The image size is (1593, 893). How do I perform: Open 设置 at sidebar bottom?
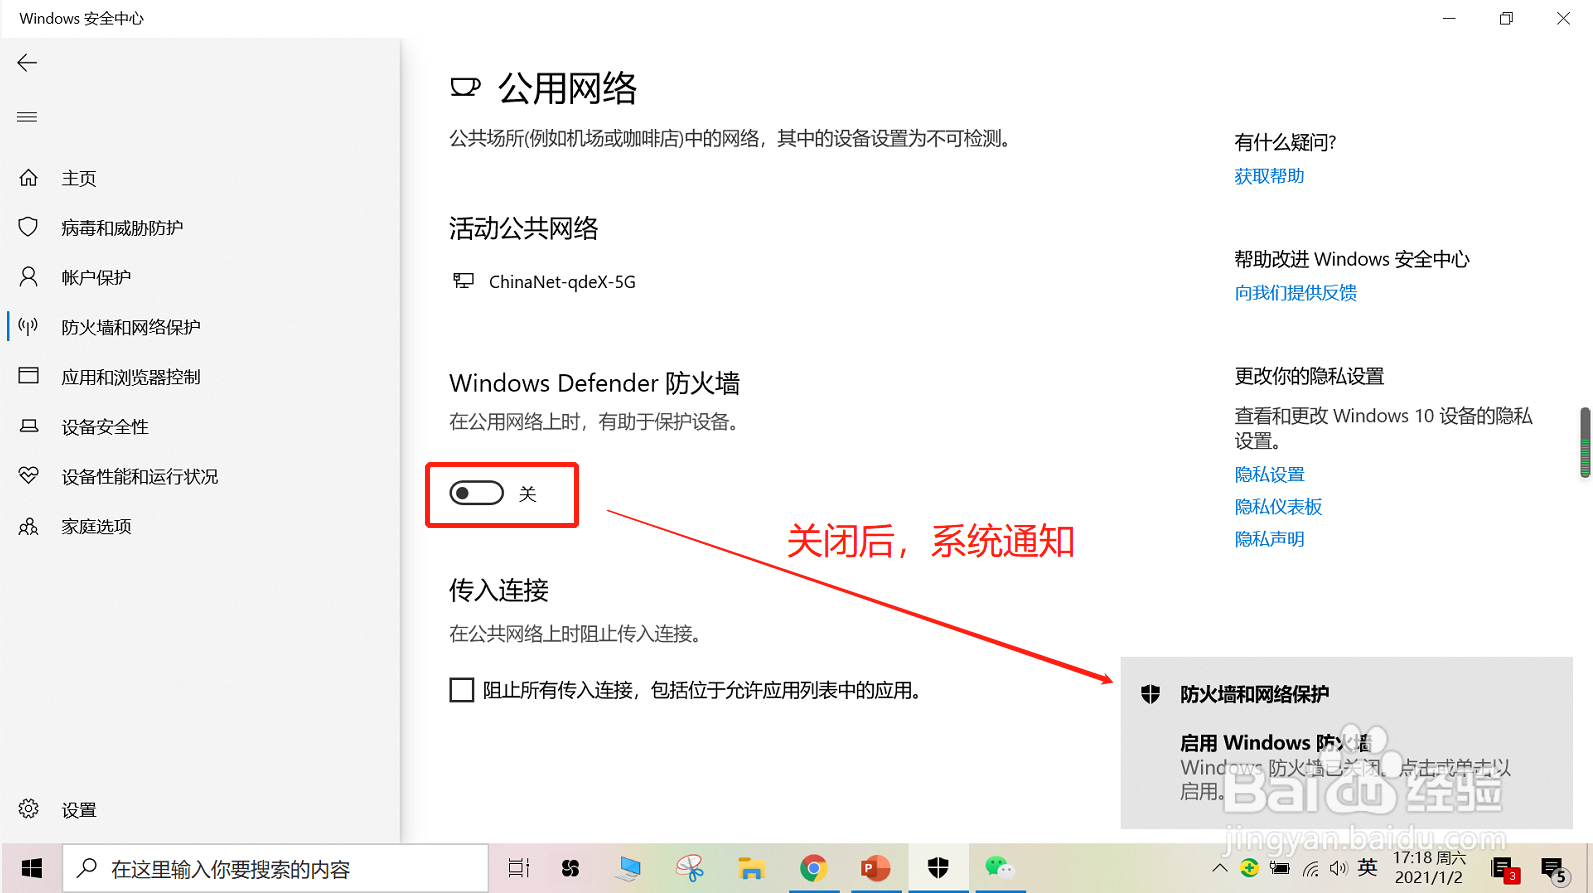[x=79, y=810]
